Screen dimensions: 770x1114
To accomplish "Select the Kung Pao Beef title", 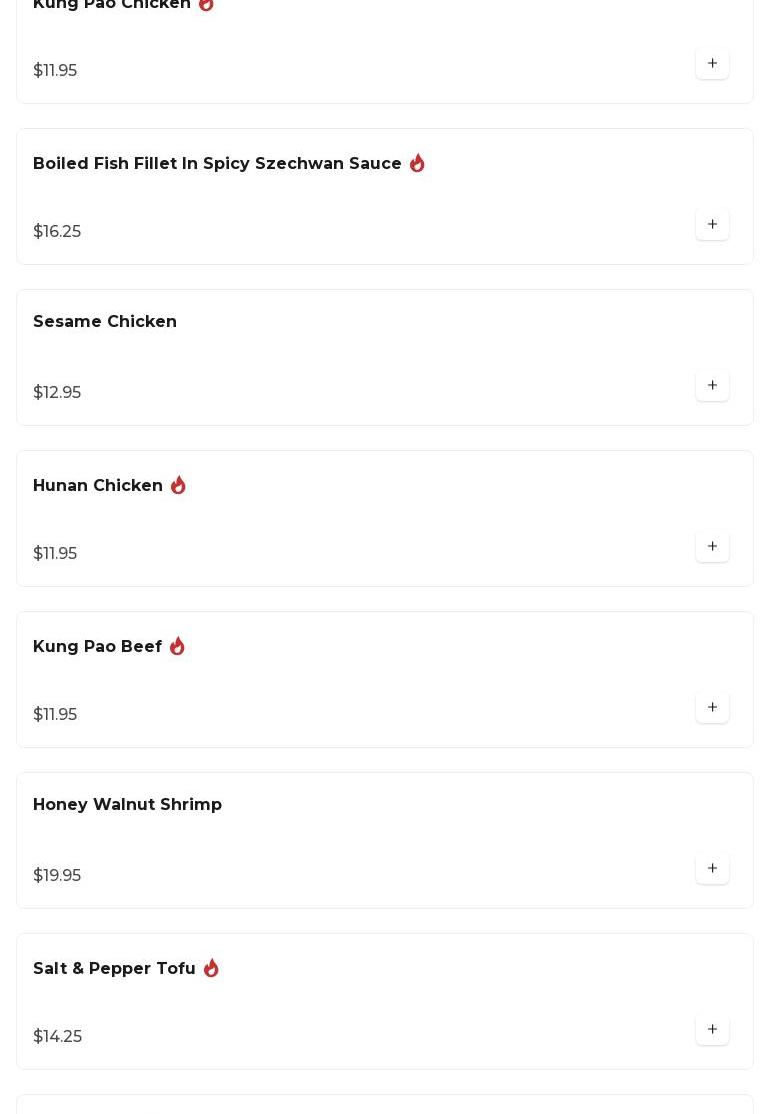I will click(97, 647).
